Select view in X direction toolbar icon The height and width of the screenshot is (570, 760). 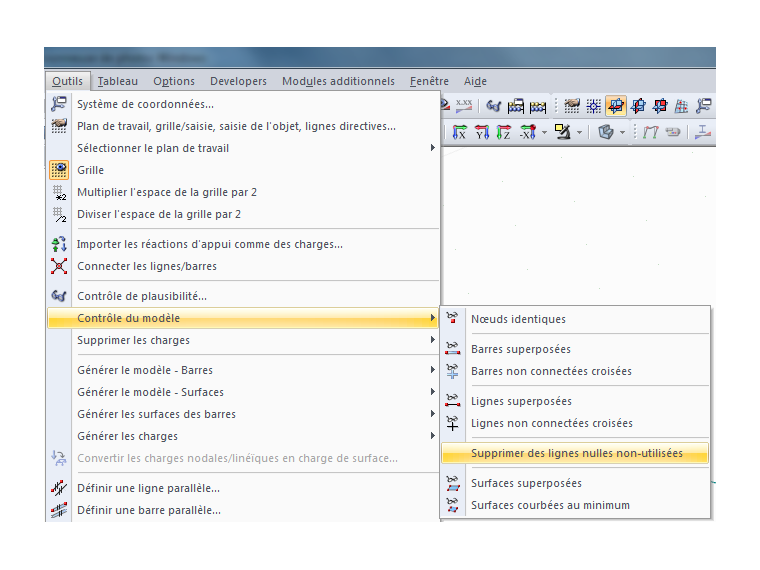pos(459,132)
